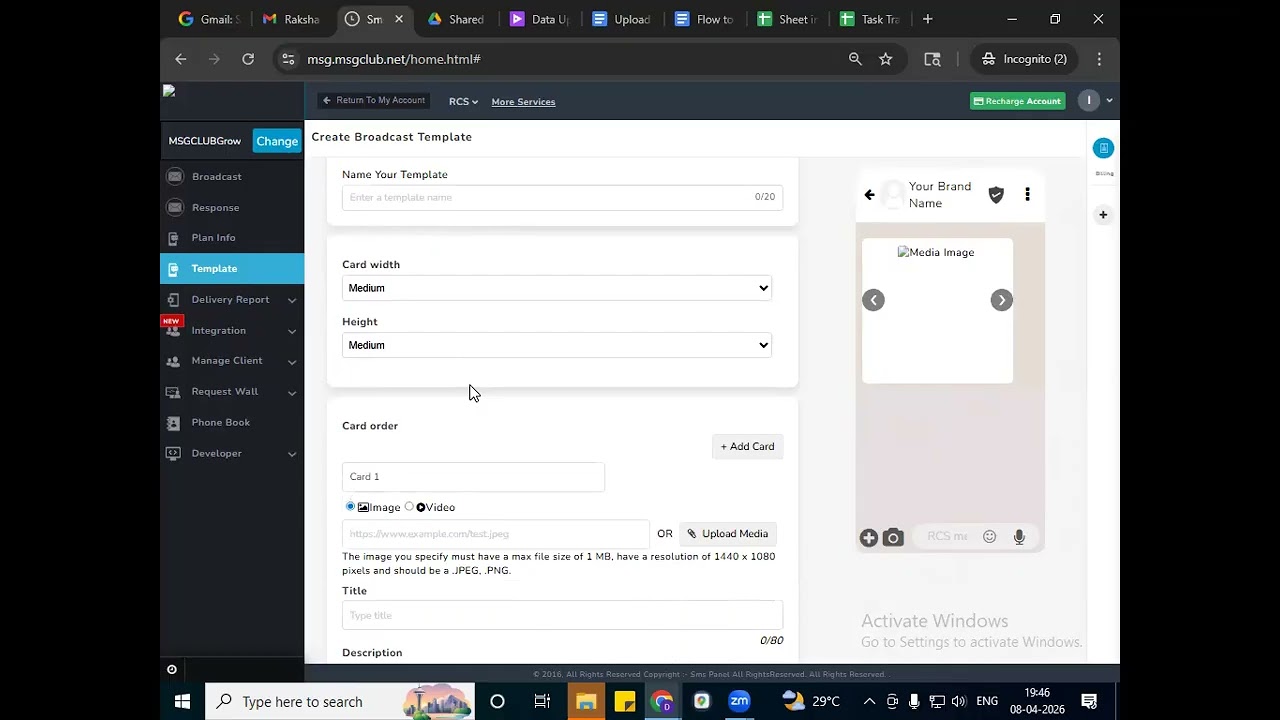Select the Image radio button
This screenshot has height=720, width=1280.
coord(350,507)
